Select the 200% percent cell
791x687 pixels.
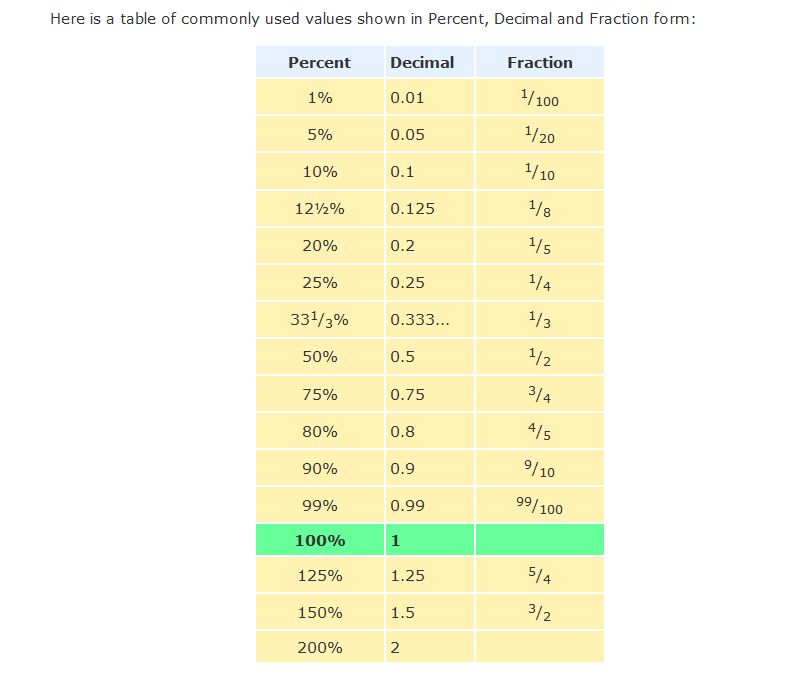(319, 647)
